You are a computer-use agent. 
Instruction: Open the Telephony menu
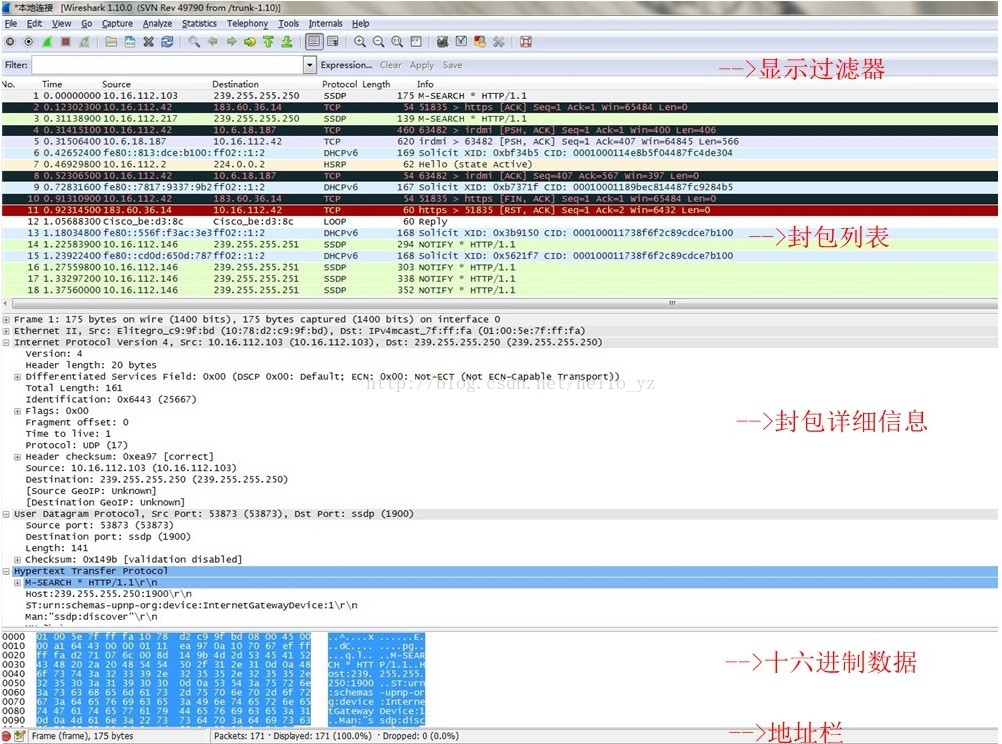[x=247, y=24]
